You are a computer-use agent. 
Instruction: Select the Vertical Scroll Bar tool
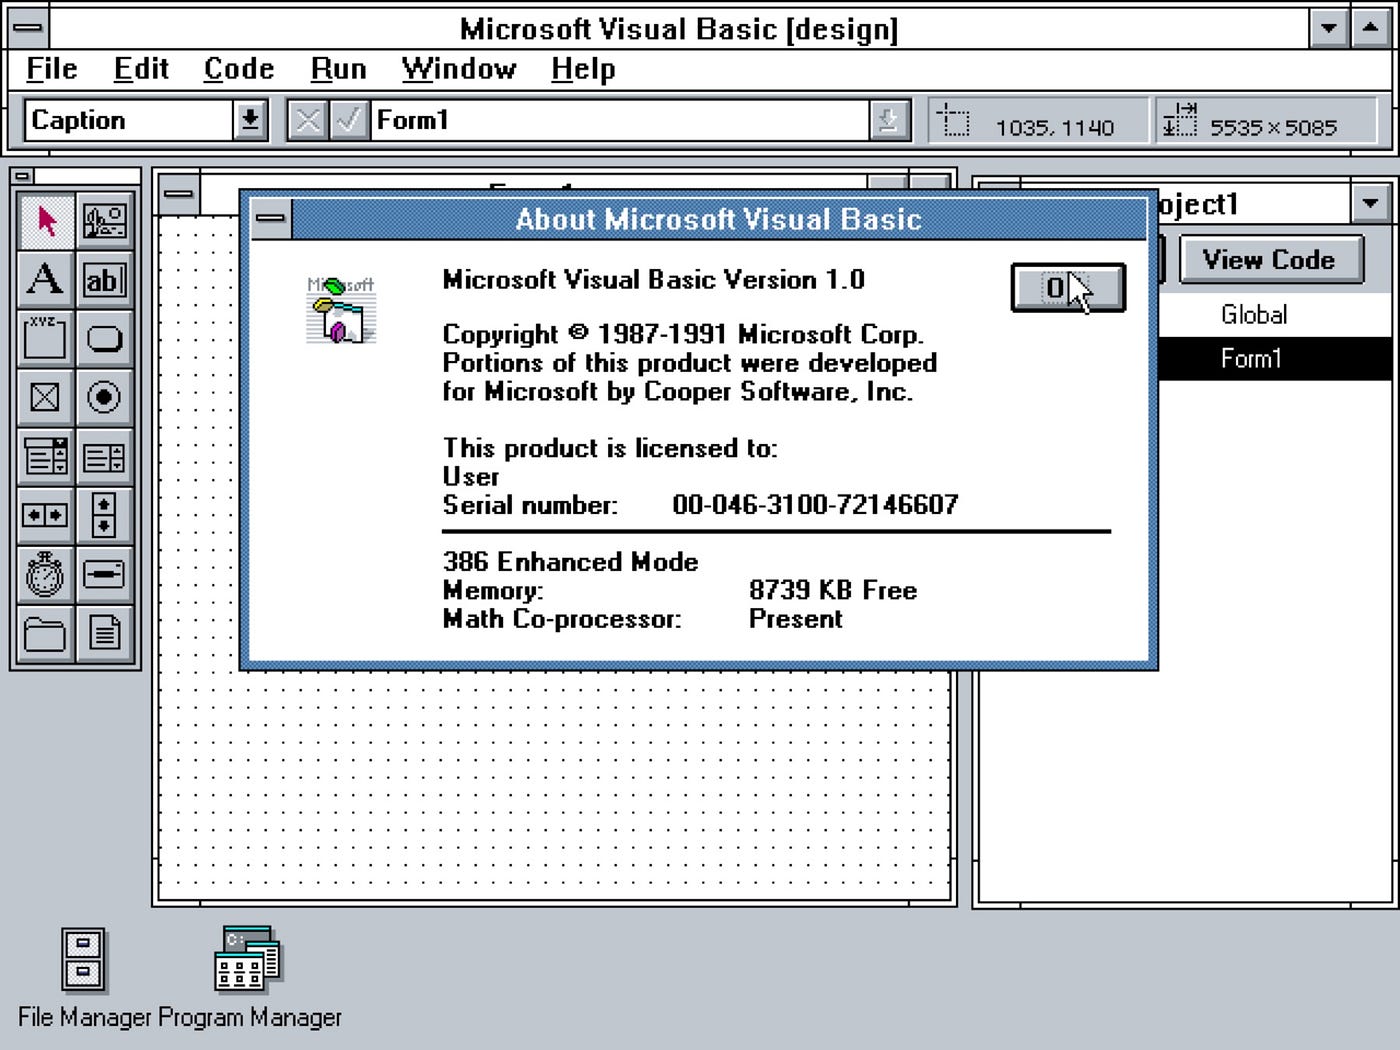[105, 515]
